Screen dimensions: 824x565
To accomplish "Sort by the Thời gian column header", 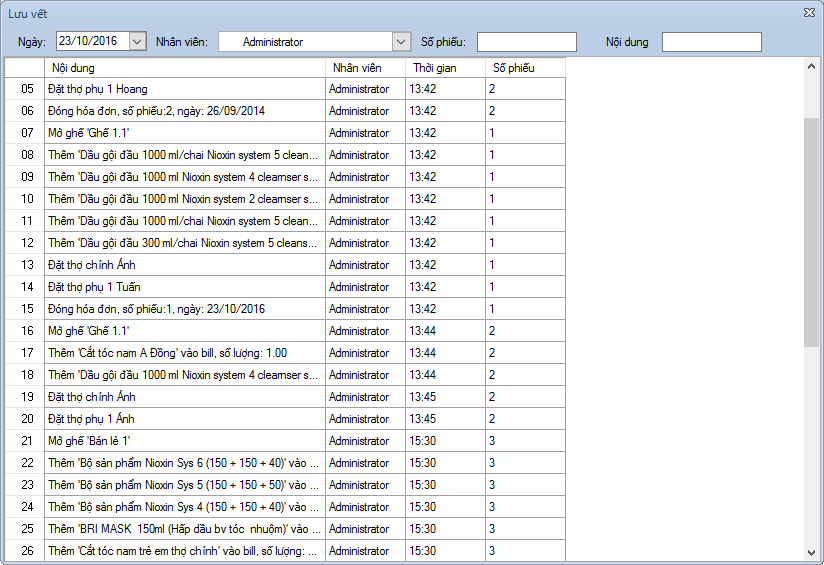I will (445, 68).
